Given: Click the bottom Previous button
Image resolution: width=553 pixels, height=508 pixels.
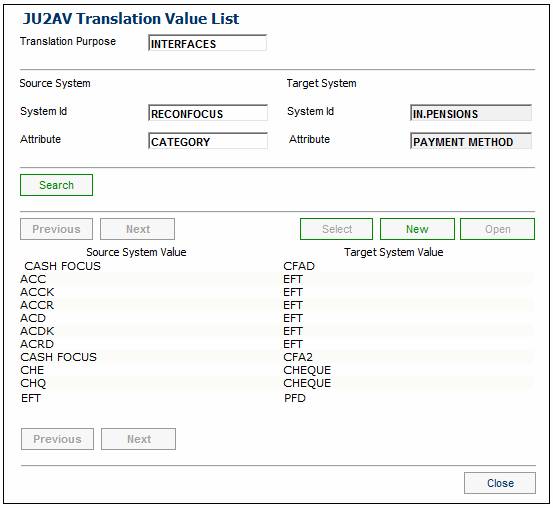Looking at the screenshot, I should pos(57,439).
